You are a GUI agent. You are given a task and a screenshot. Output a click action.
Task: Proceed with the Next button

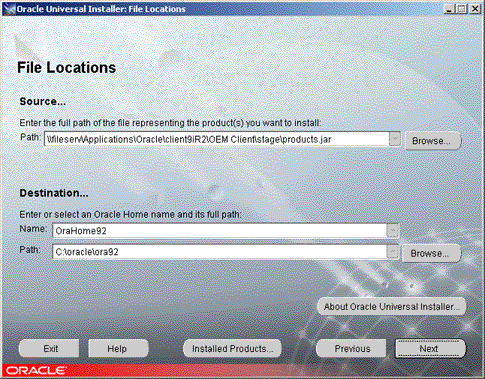(x=430, y=349)
